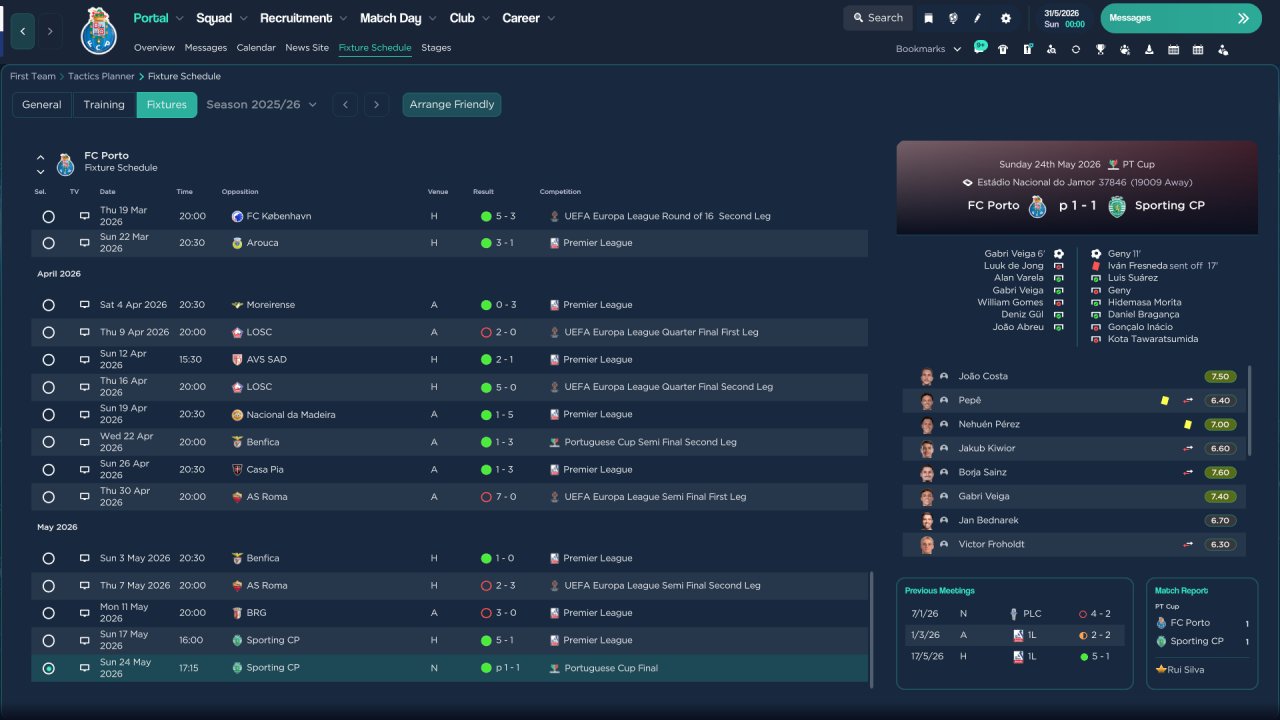Viewport: 1280px width, 720px height.
Task: Open the Season 2025/26 dropdown
Action: (261, 105)
